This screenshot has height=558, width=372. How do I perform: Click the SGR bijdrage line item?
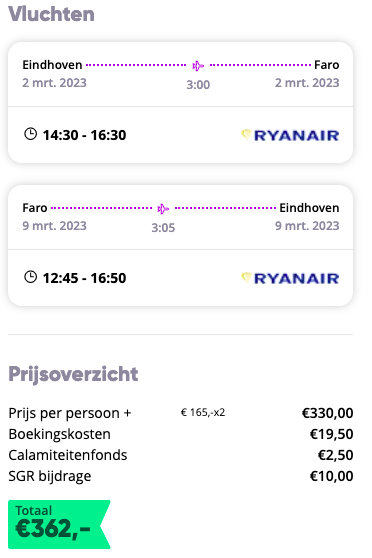[181, 476]
